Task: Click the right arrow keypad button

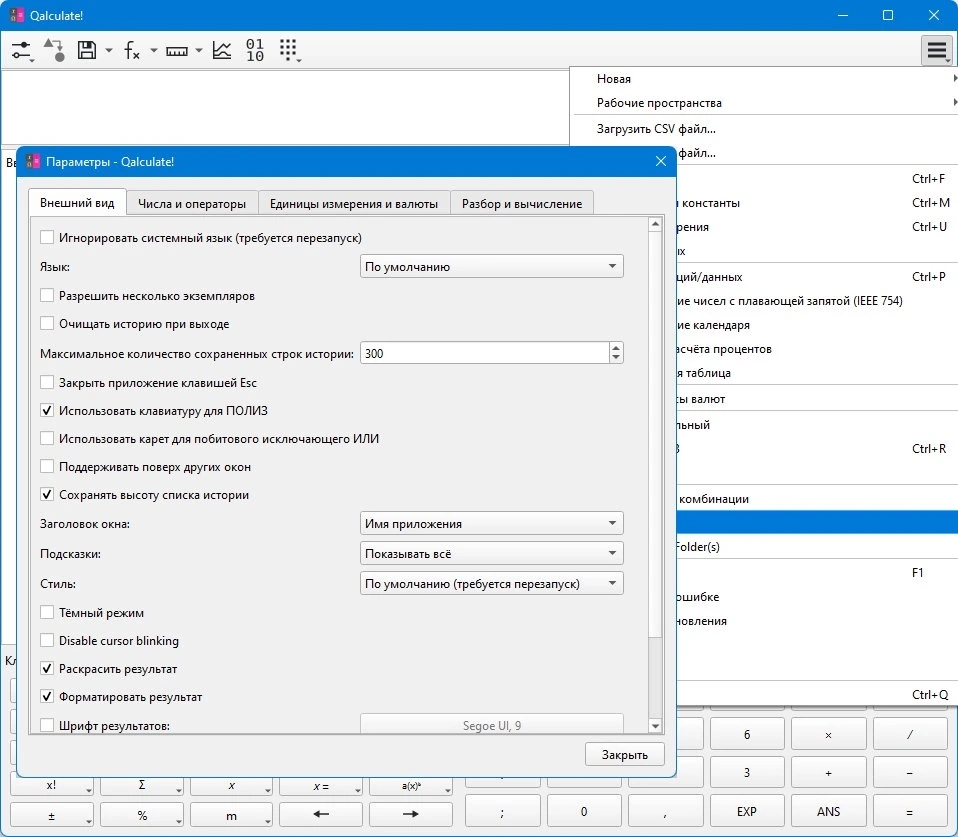Action: tap(411, 814)
